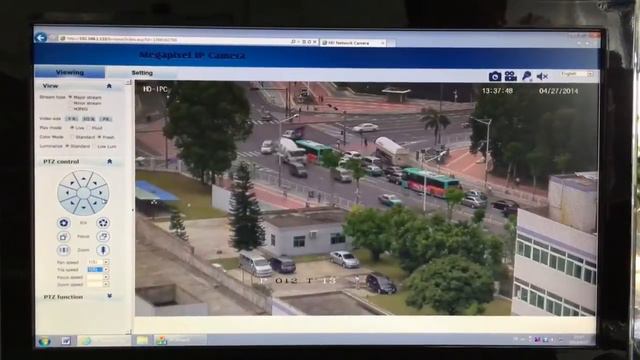This screenshot has width=640, height=360.
Task: Open a new browser tab
Action: (391, 43)
